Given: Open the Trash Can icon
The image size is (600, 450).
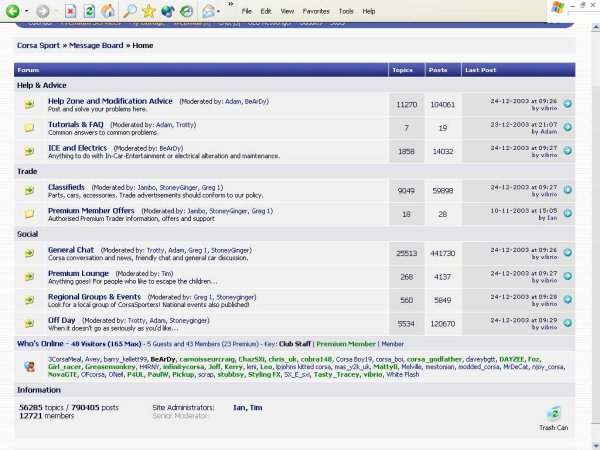Looking at the screenshot, I should coord(554,414).
